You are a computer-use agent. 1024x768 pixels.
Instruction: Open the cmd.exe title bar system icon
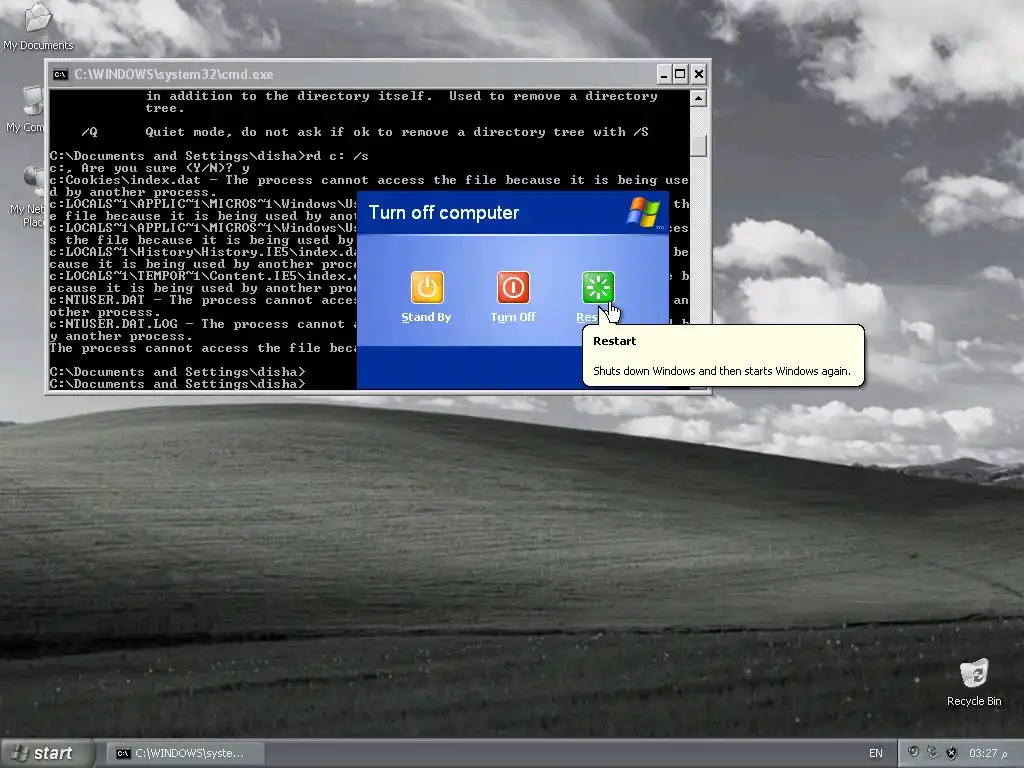click(60, 74)
